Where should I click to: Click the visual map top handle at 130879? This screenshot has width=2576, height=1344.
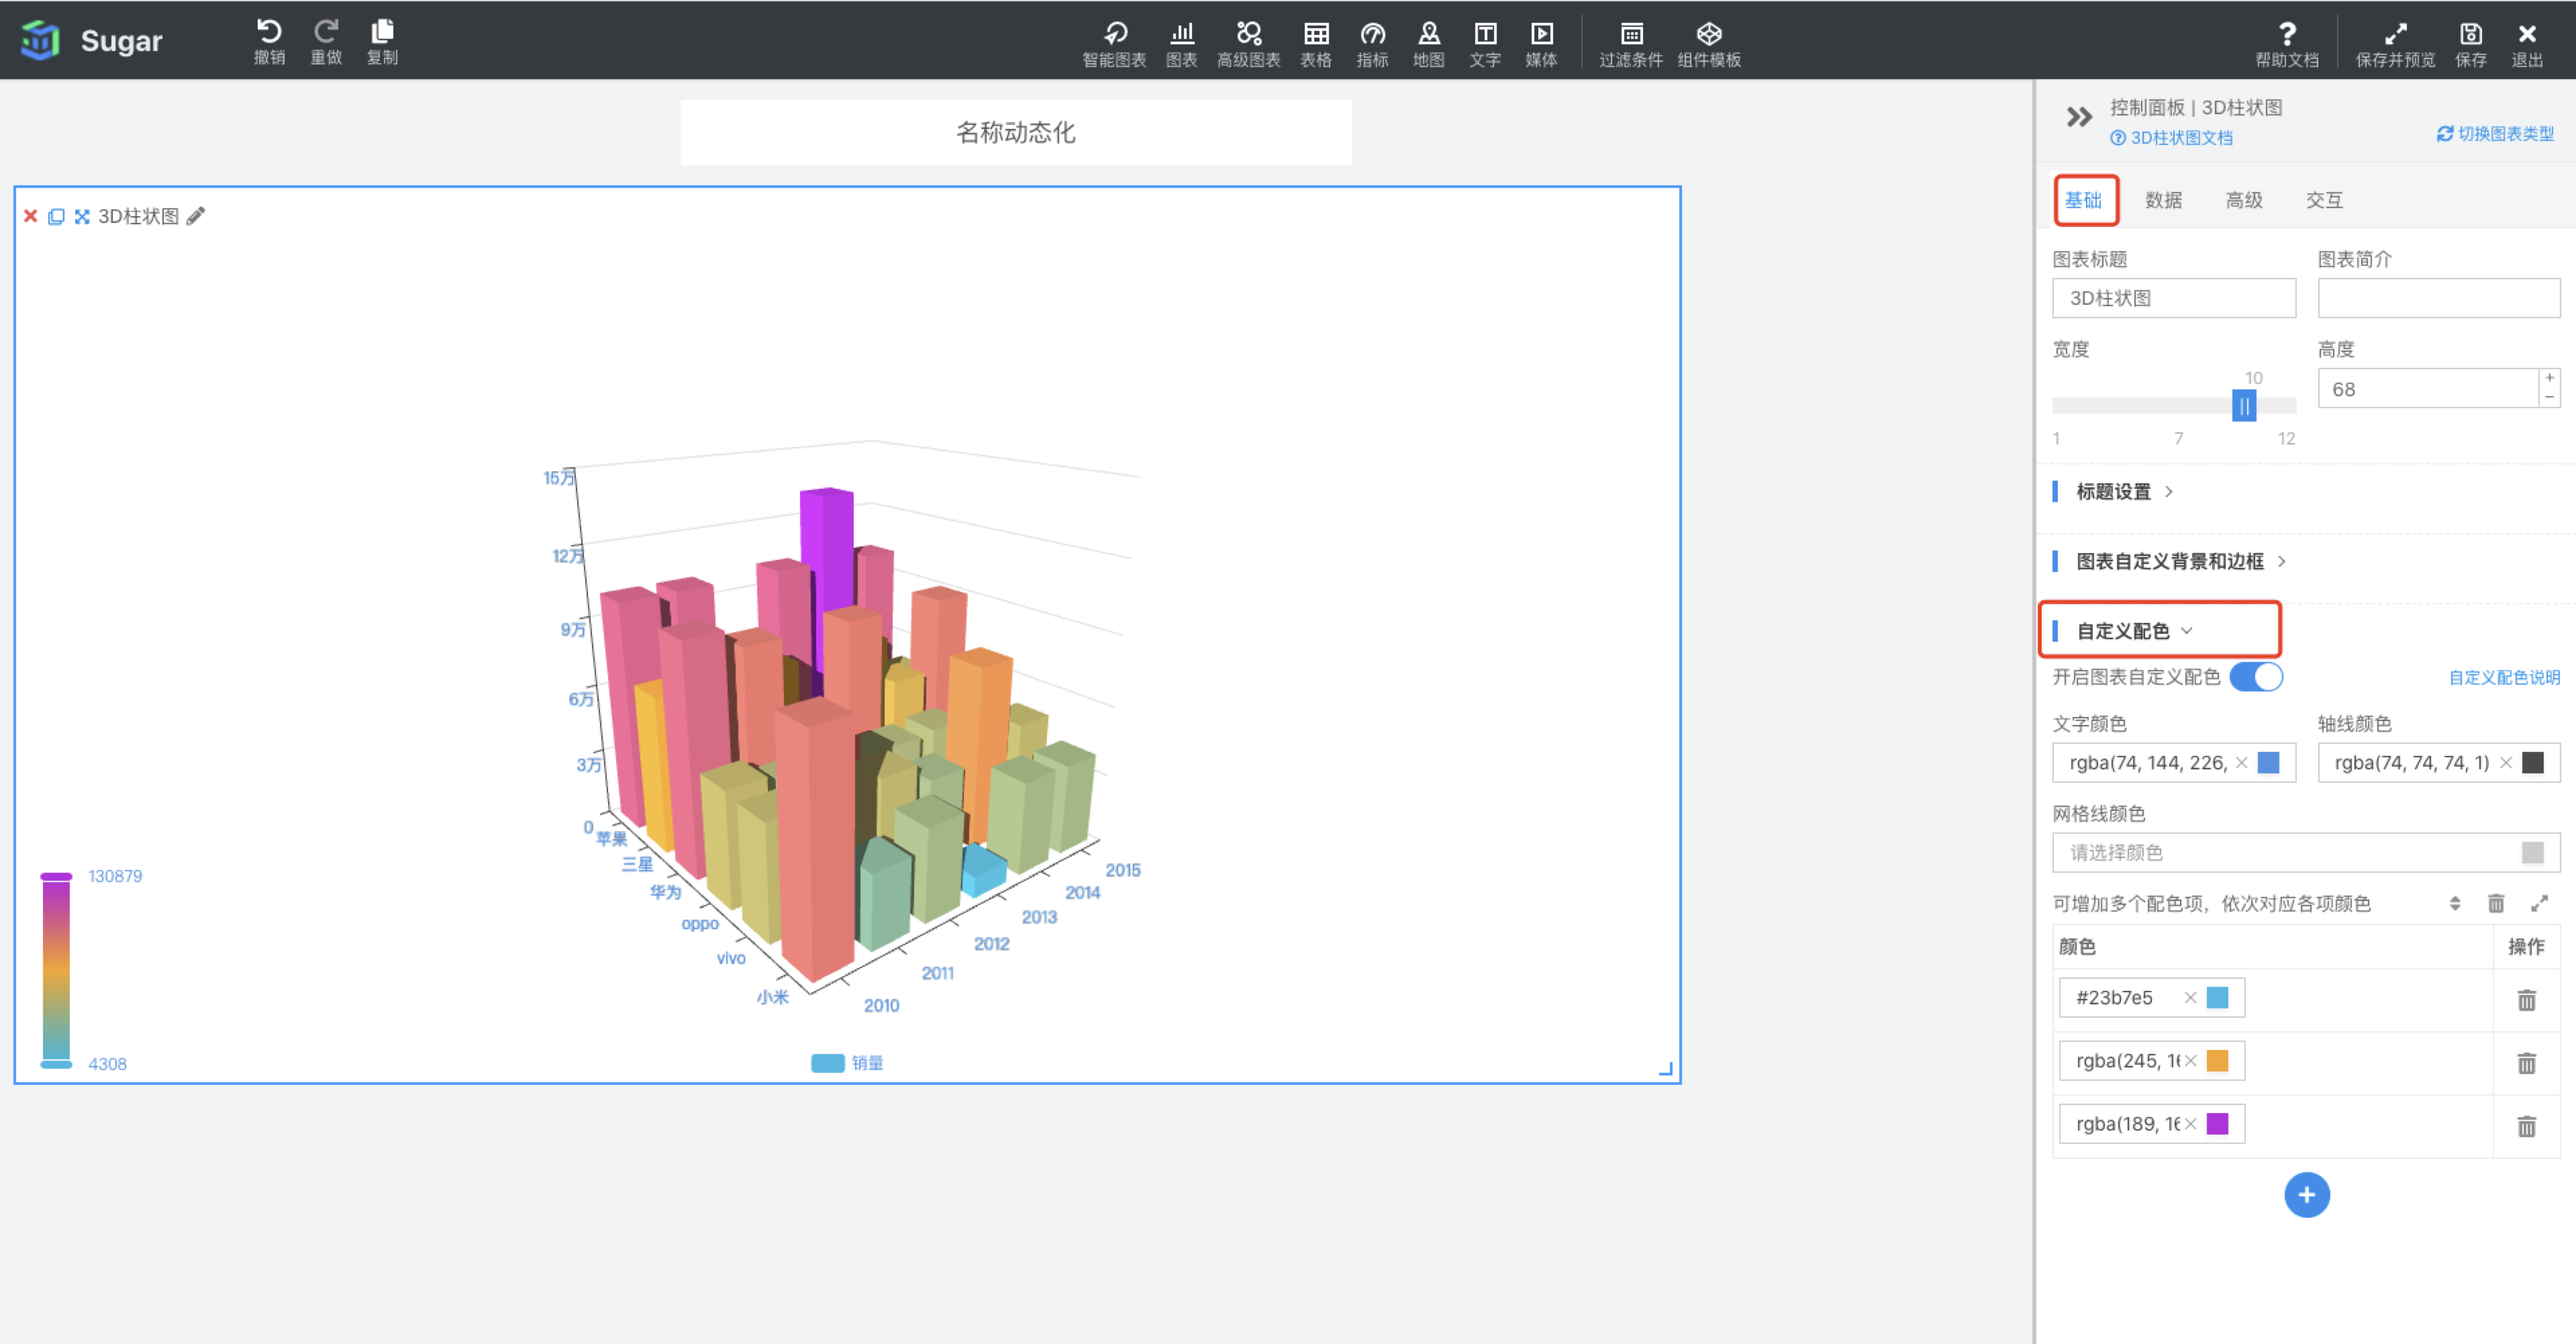[x=56, y=876]
